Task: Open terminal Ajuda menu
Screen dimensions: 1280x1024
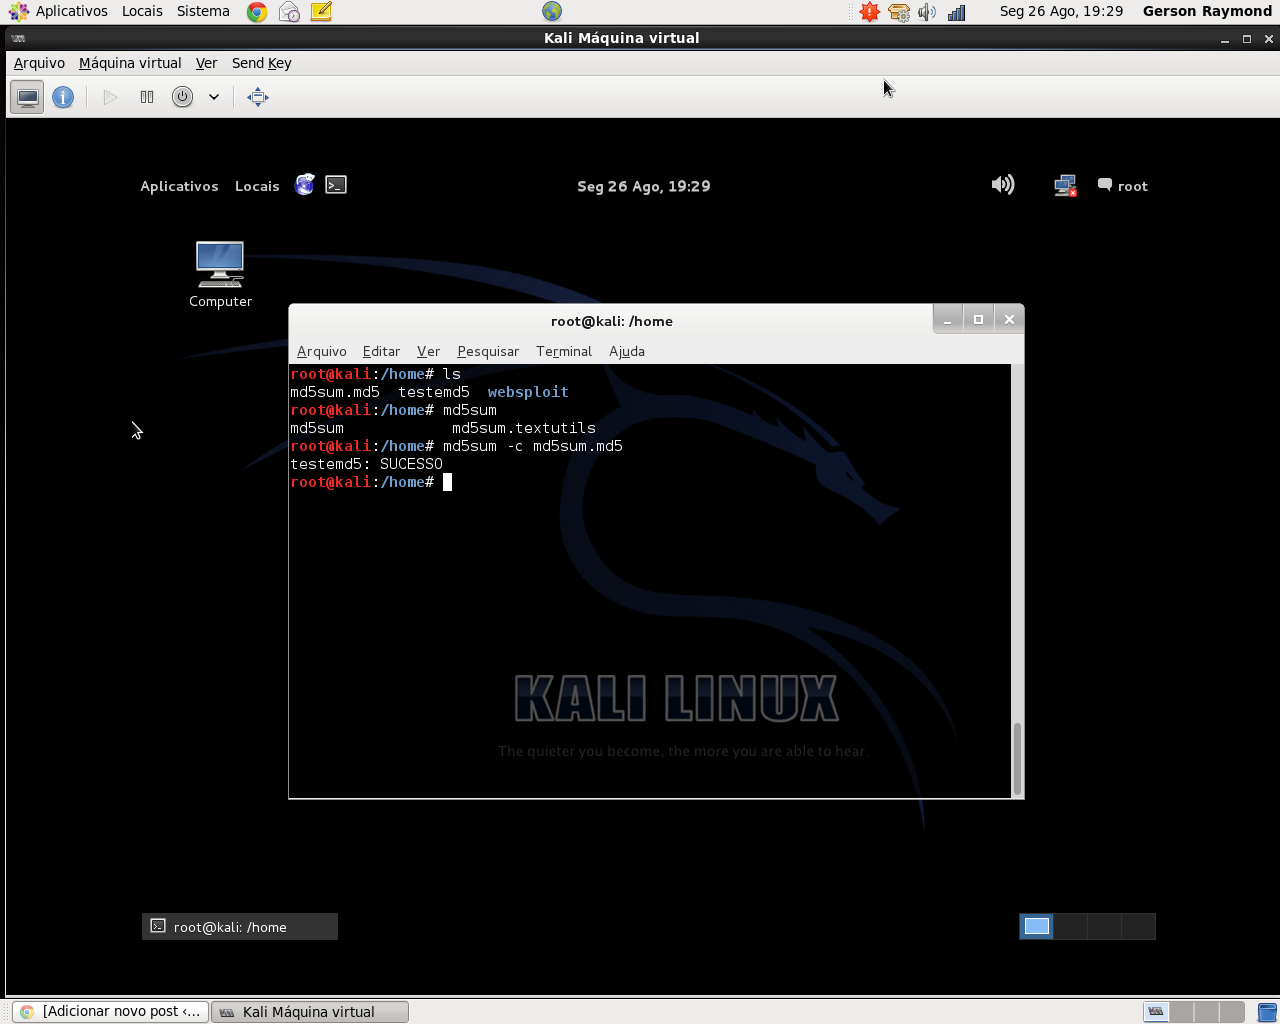Action: click(x=627, y=351)
